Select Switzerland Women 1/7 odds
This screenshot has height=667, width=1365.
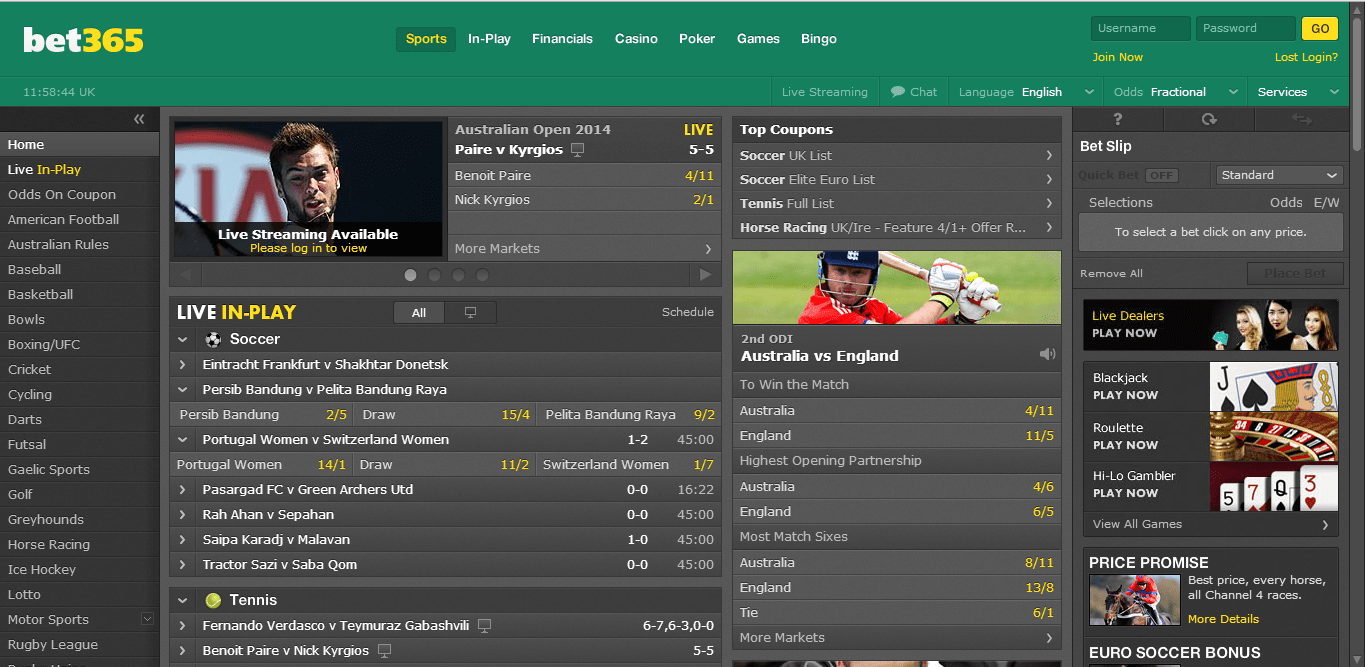[628, 465]
